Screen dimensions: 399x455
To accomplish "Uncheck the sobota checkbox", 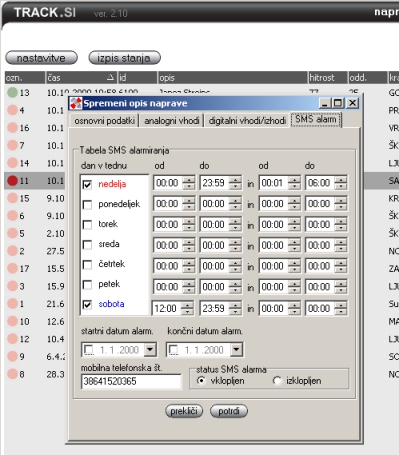I will coord(87,305).
